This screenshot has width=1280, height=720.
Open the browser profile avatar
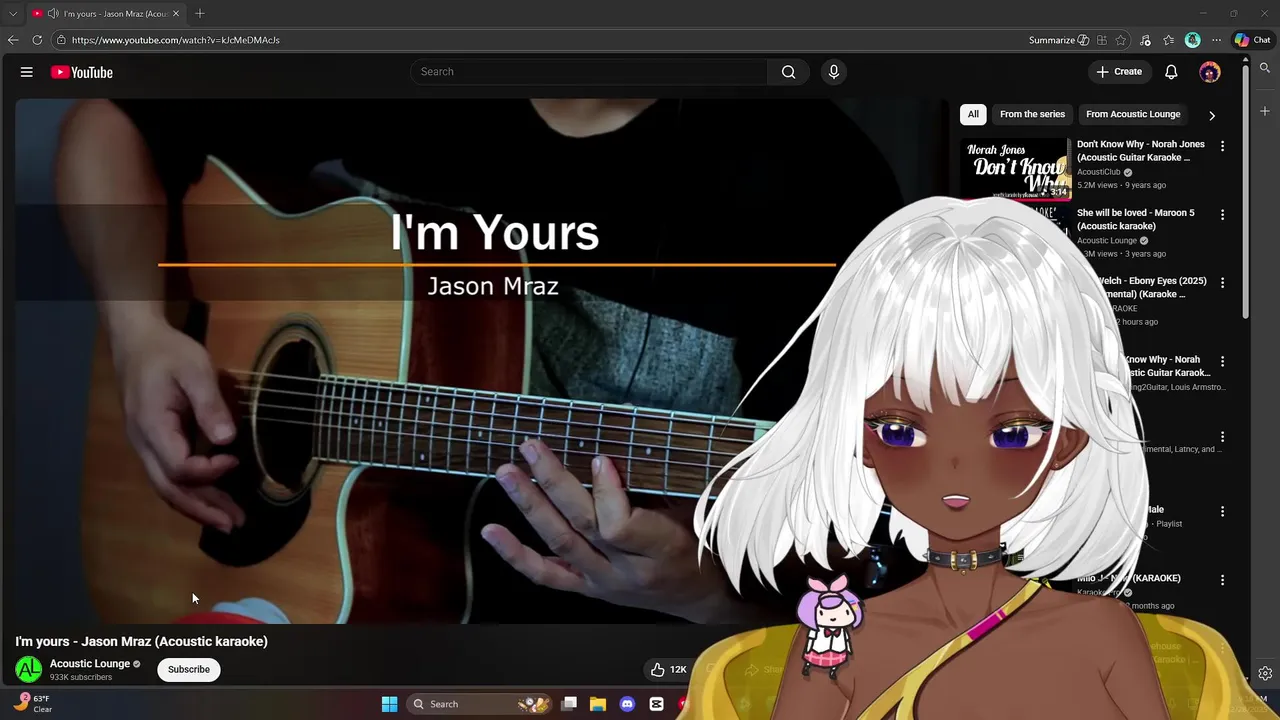point(1193,40)
